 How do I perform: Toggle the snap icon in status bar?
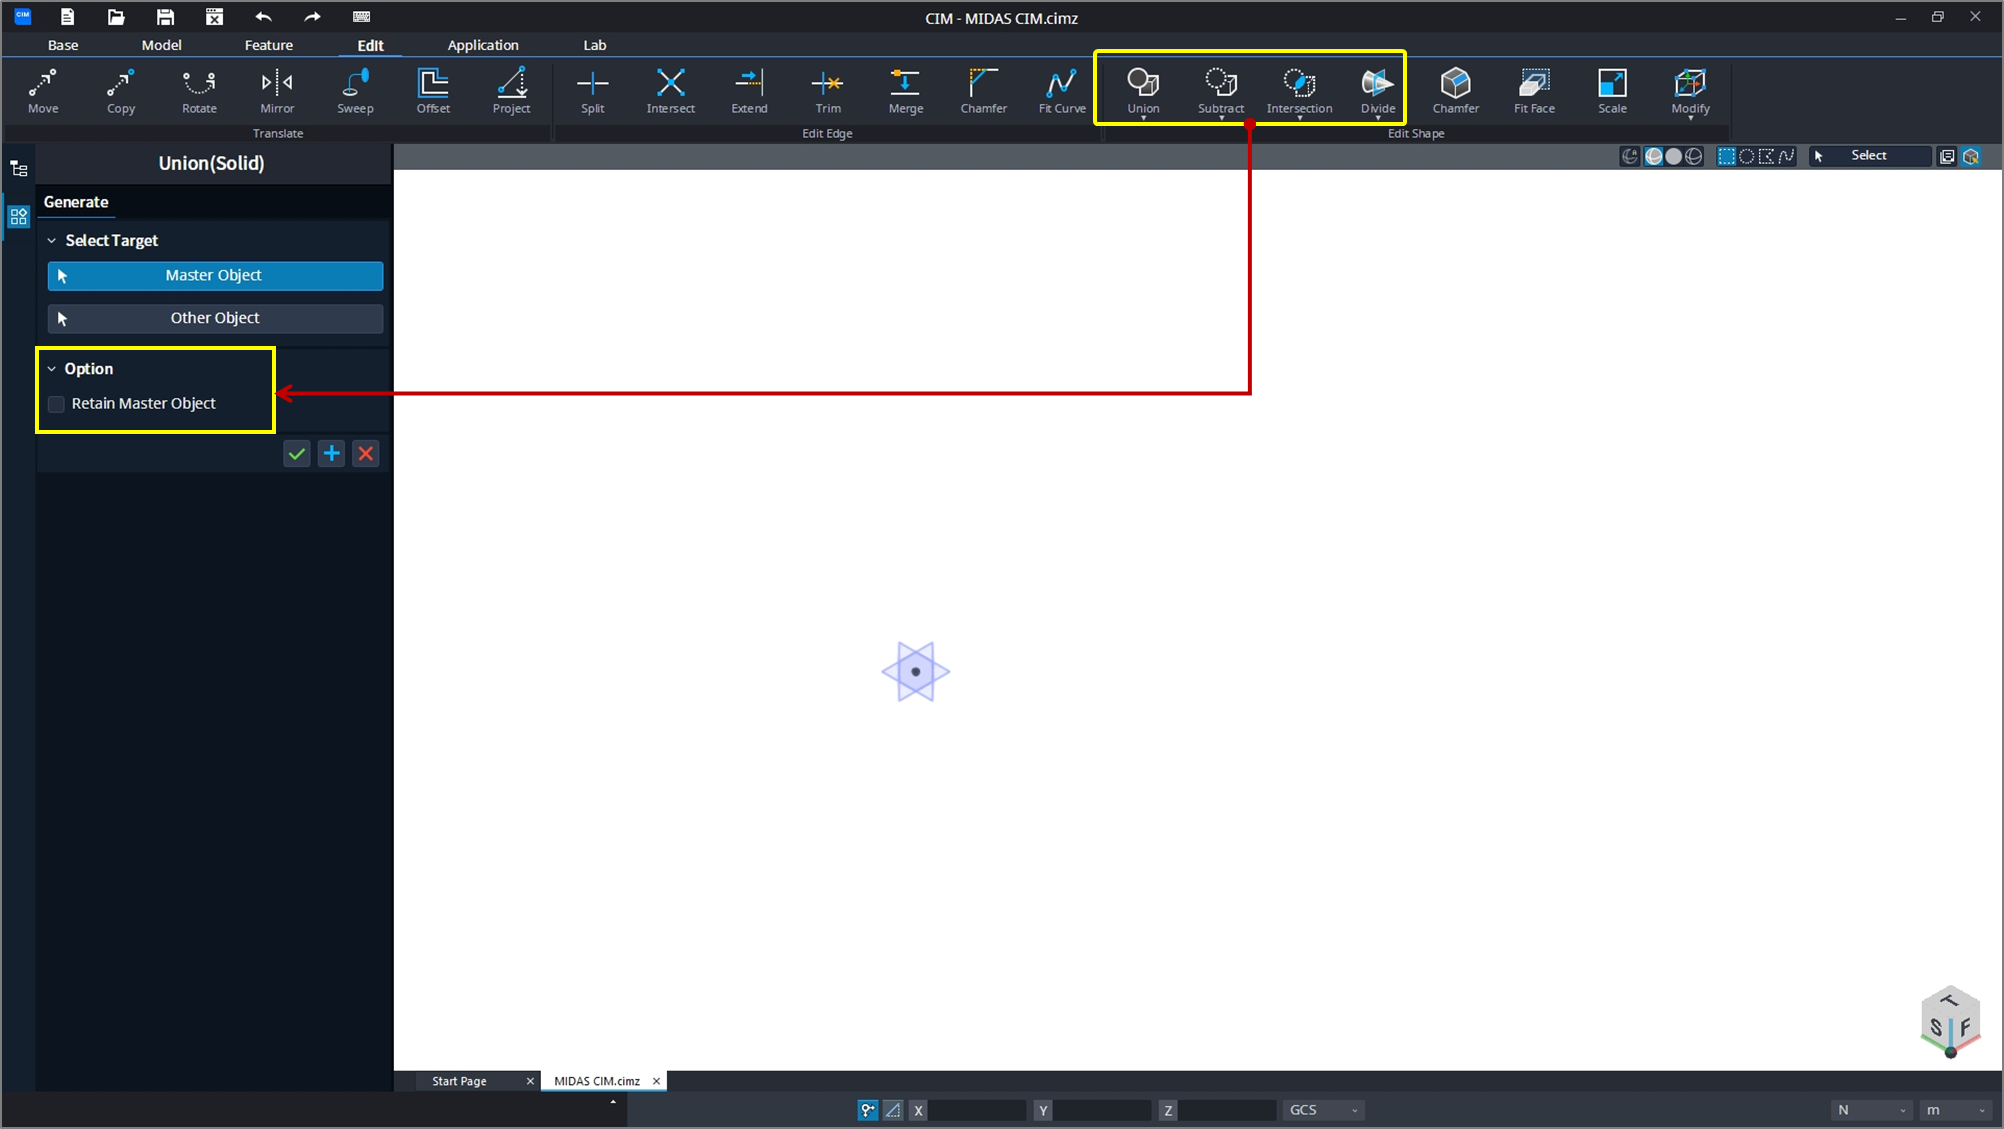[867, 1110]
